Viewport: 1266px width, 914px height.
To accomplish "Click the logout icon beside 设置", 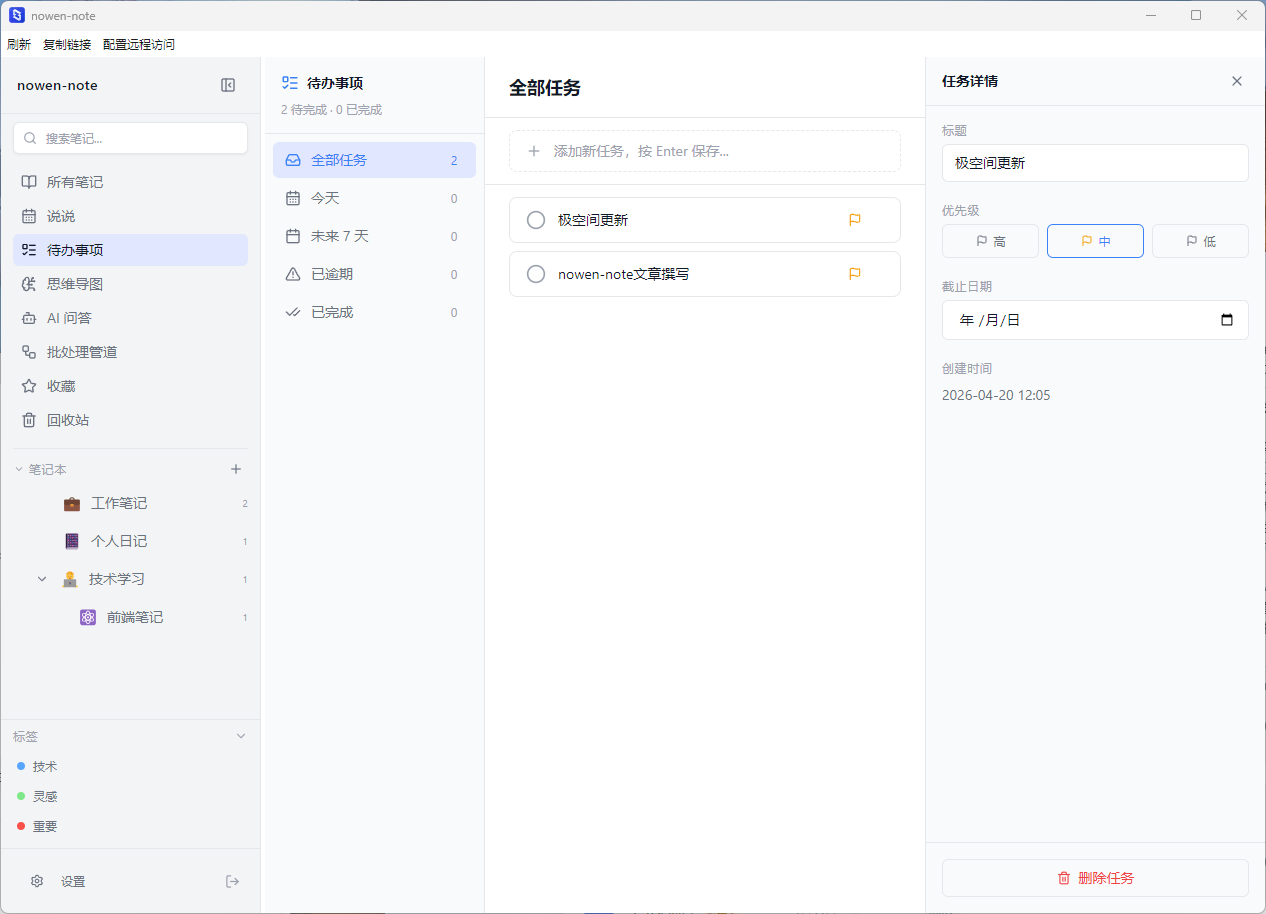I will click(x=233, y=881).
